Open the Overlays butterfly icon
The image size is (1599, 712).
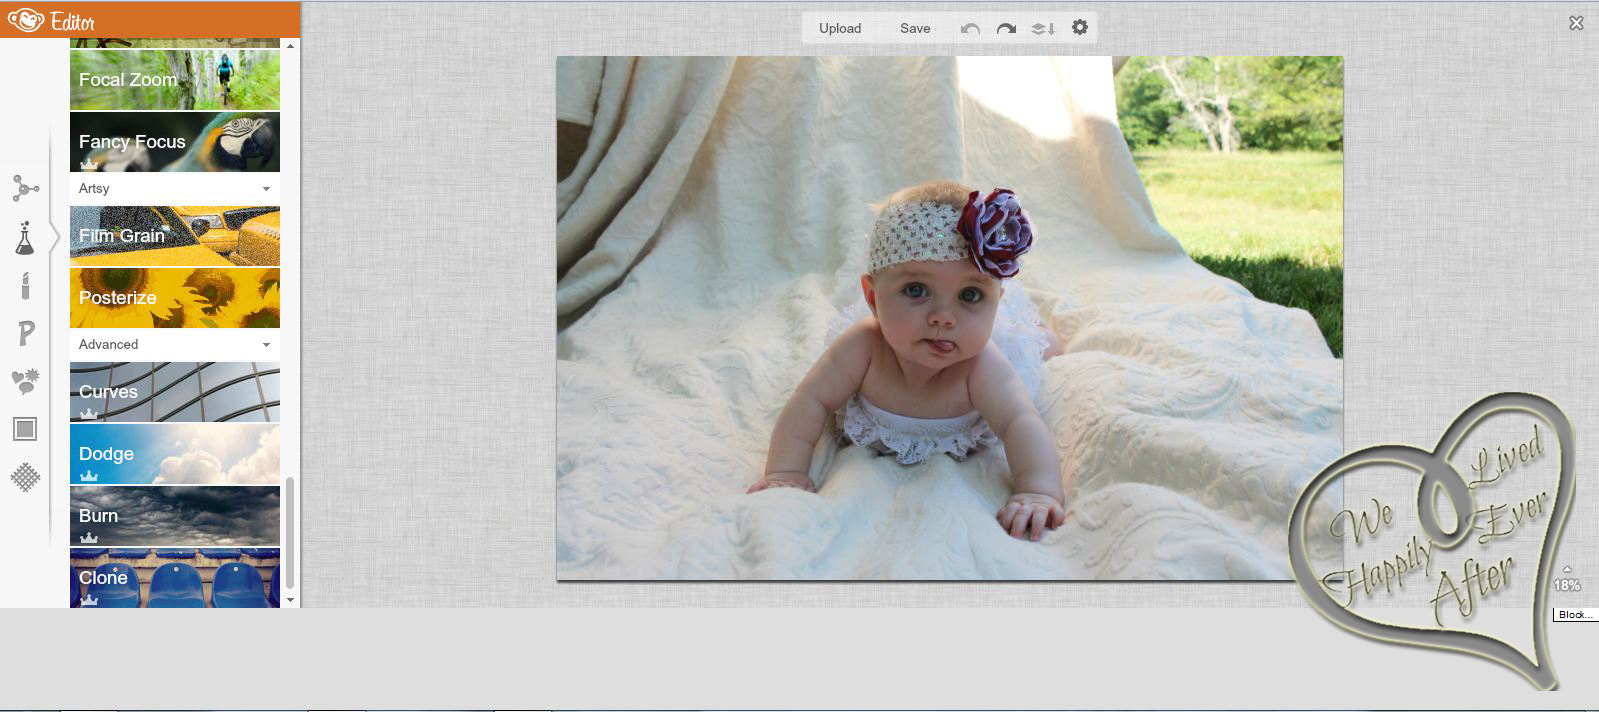tap(25, 381)
